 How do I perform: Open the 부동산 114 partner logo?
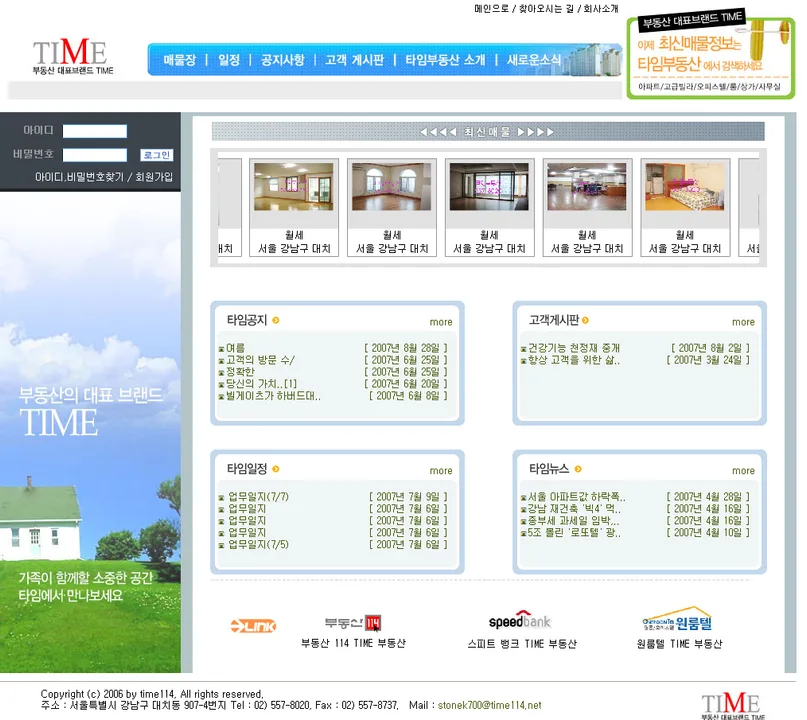click(353, 623)
